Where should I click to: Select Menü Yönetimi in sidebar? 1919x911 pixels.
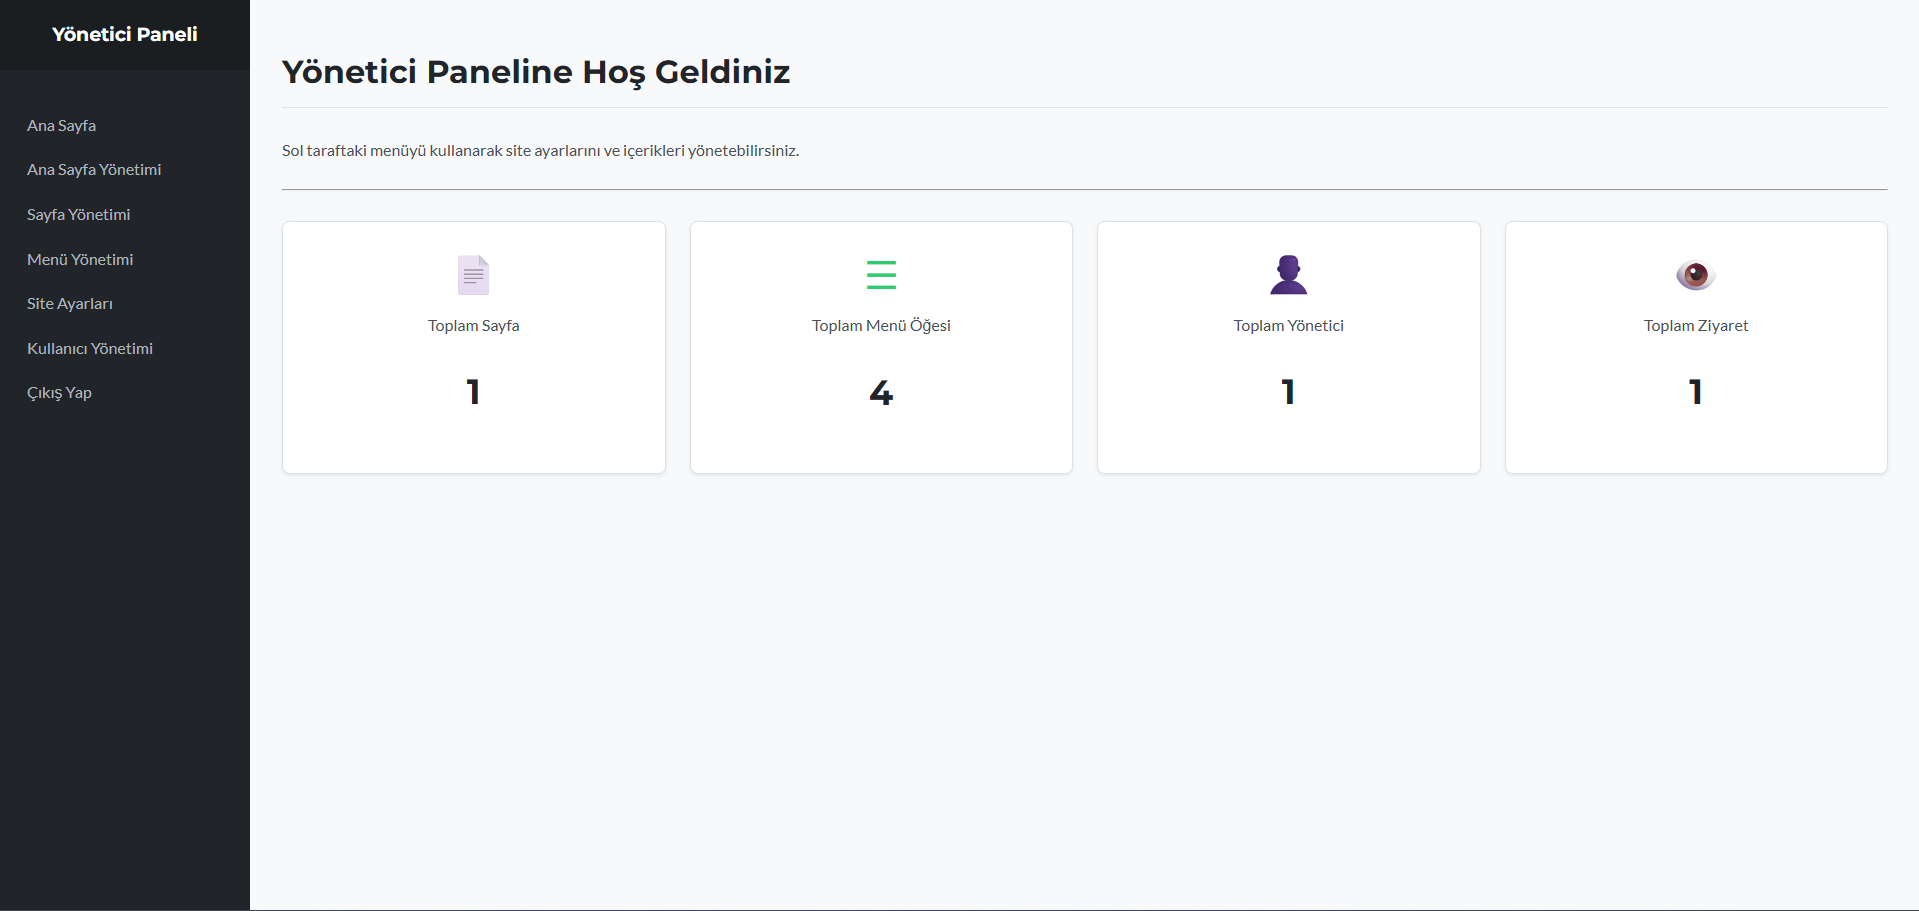pos(80,260)
